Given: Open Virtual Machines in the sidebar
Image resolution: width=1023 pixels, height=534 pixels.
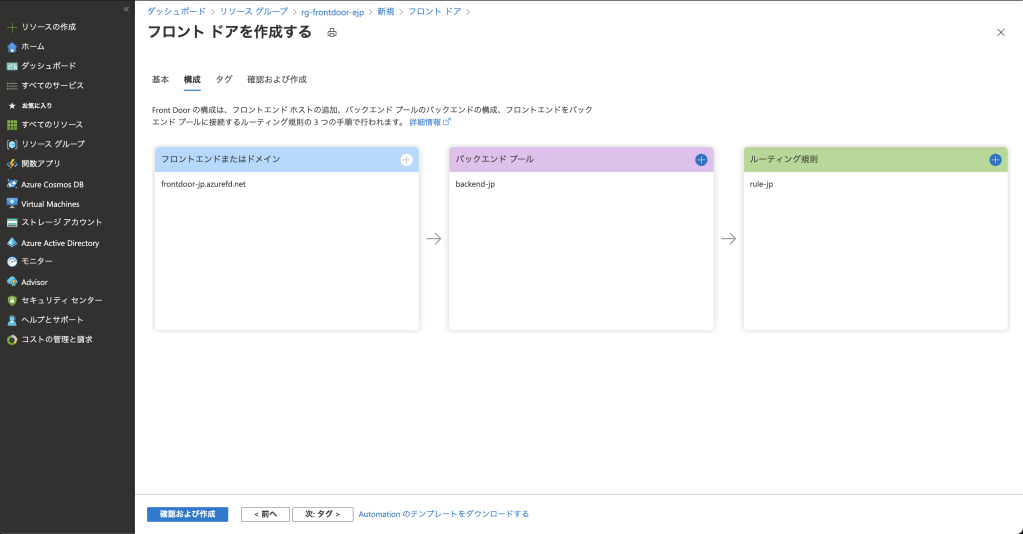Looking at the screenshot, I should coord(50,204).
